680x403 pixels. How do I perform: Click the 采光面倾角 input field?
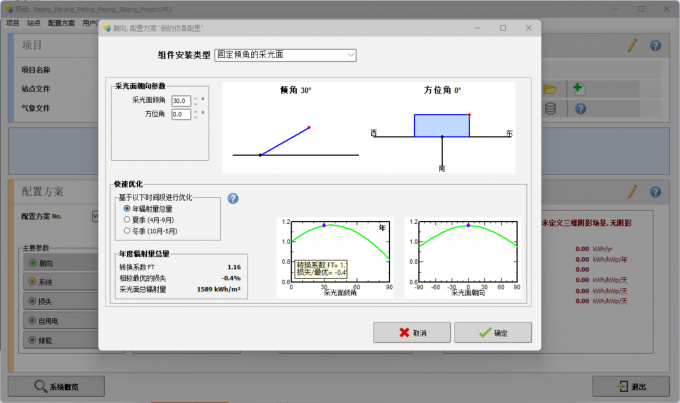pyautogui.click(x=181, y=101)
